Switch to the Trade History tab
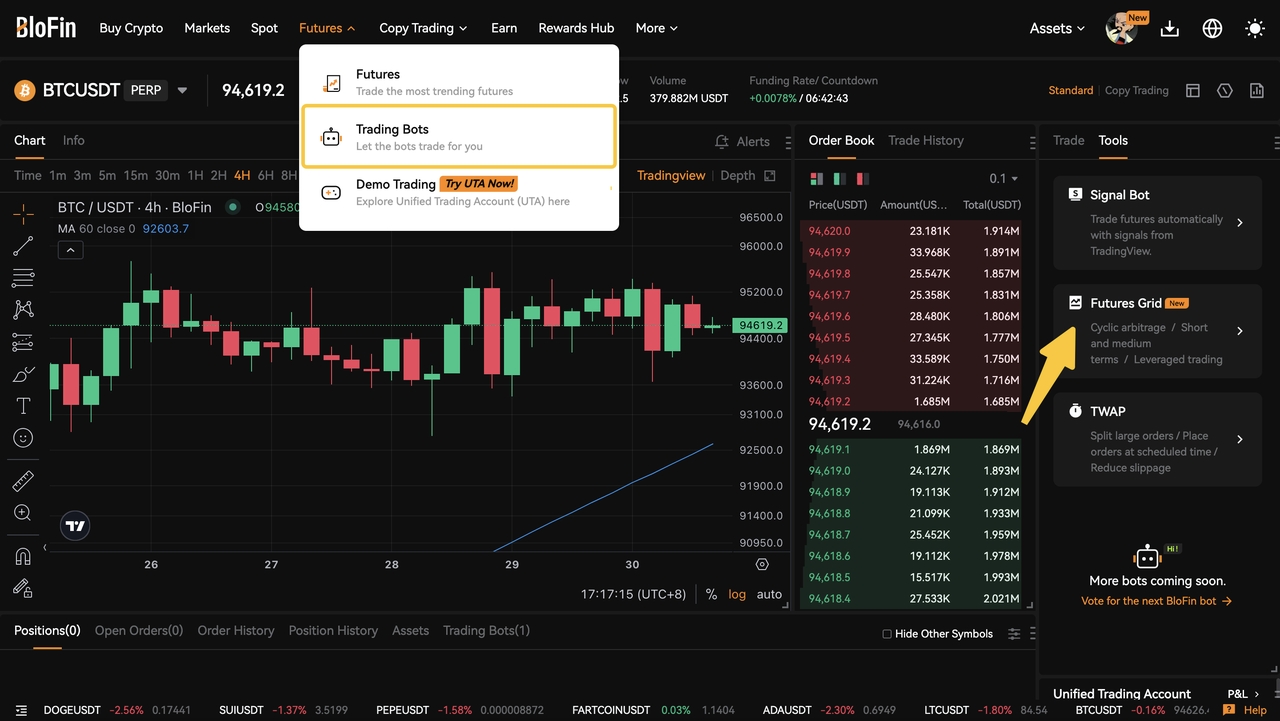Viewport: 1280px width, 721px height. pyautogui.click(x=926, y=141)
